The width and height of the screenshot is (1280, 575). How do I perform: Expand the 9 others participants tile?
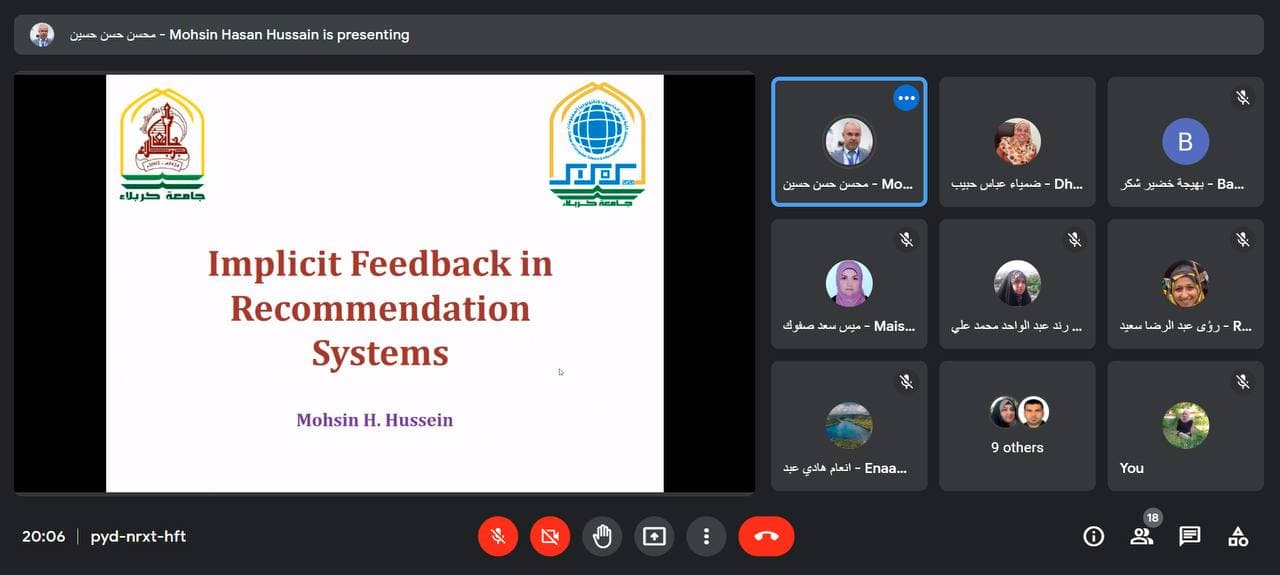(1017, 425)
